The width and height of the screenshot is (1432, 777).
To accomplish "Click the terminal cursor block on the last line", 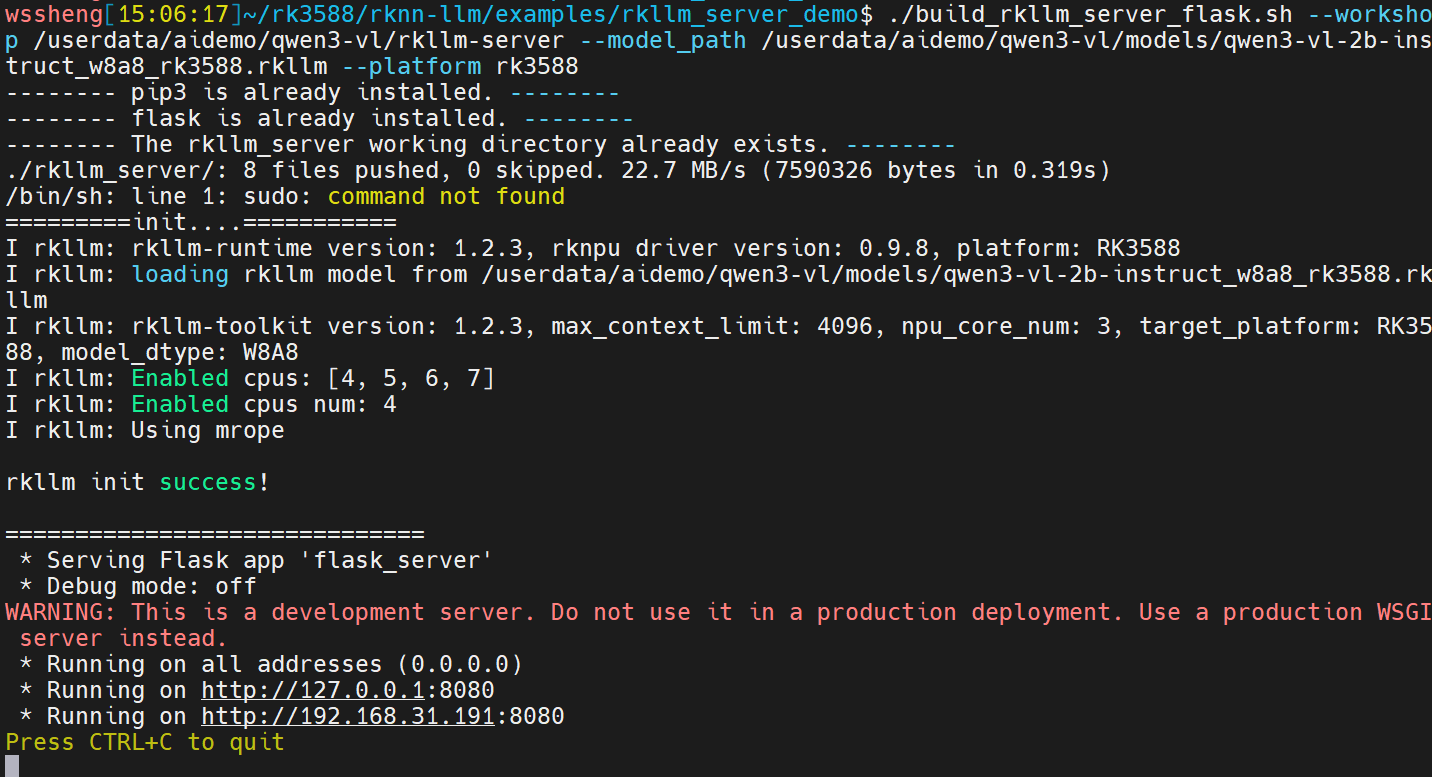I will (x=12, y=767).
